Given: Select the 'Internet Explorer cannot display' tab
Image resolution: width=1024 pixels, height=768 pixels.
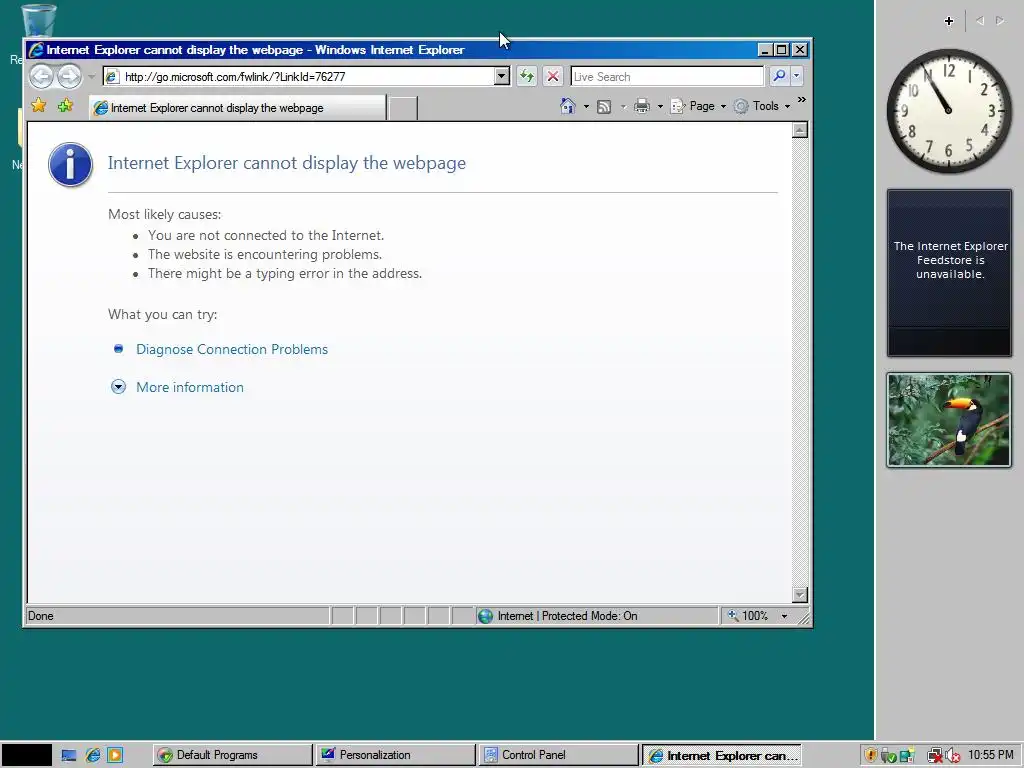Looking at the screenshot, I should click(238, 108).
